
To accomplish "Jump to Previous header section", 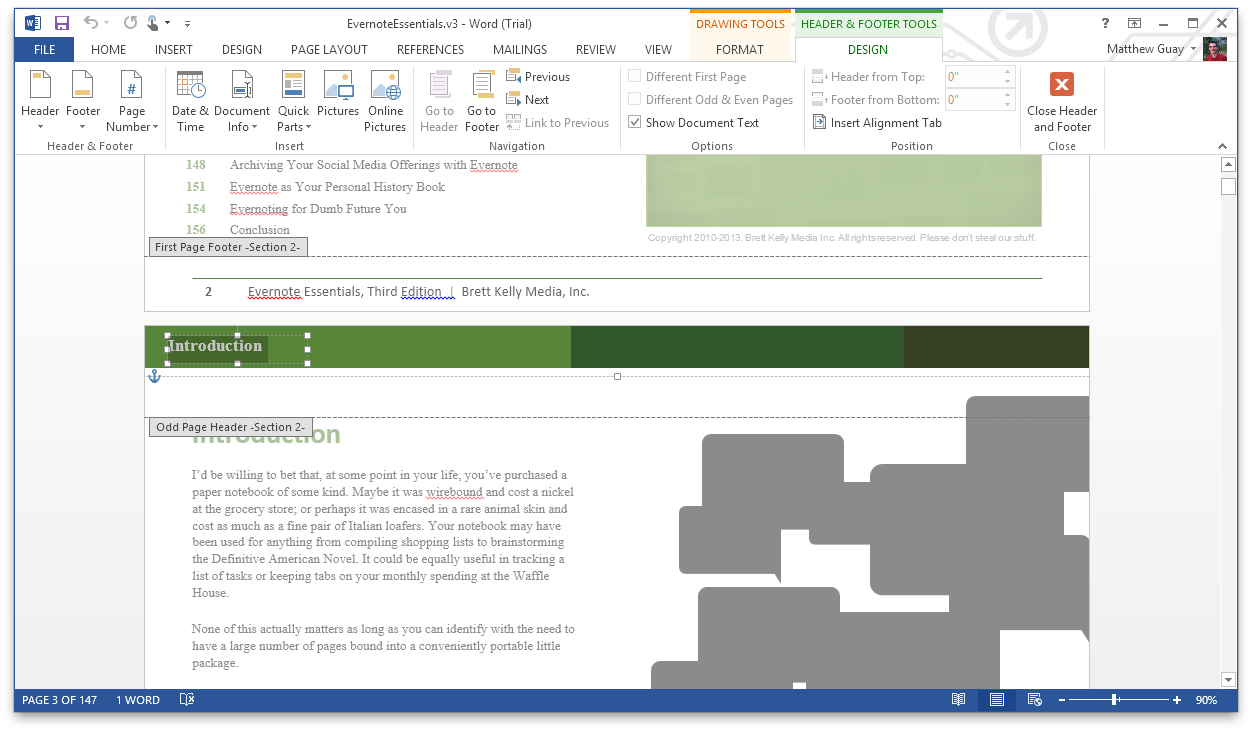I will (538, 77).
